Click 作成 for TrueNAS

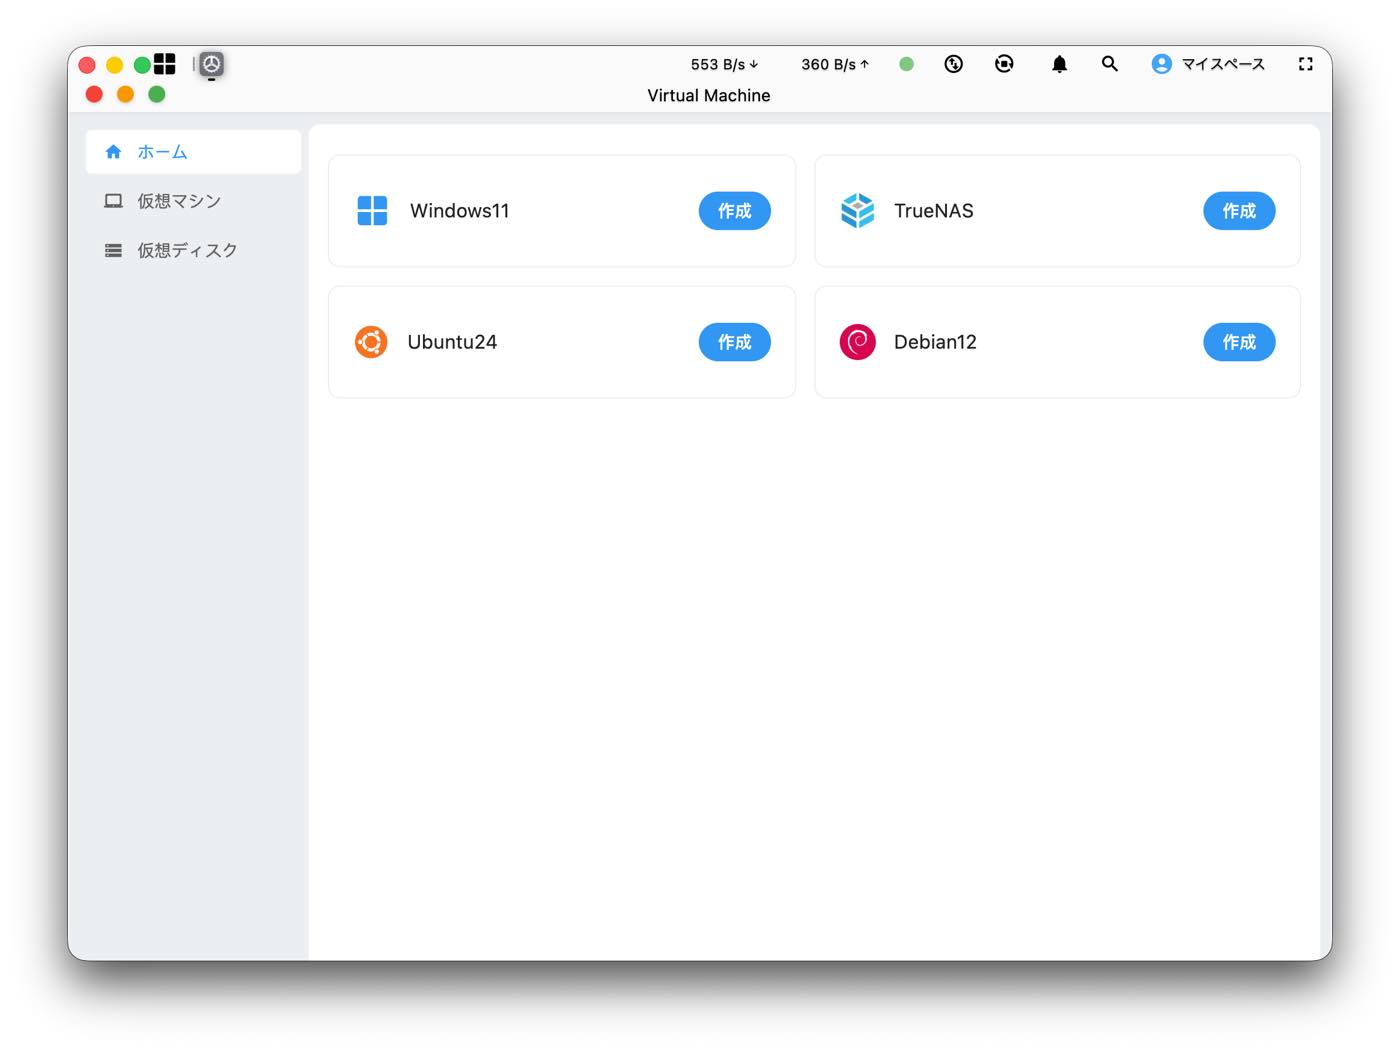[x=1239, y=211]
